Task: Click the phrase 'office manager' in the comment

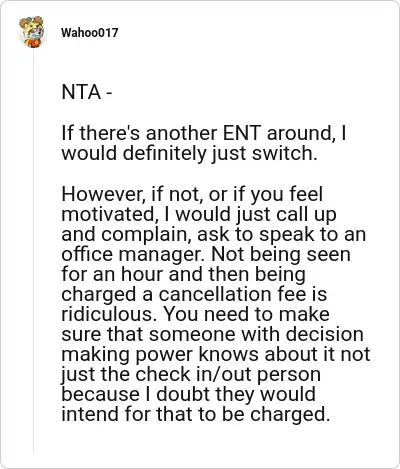Action: click(133, 254)
